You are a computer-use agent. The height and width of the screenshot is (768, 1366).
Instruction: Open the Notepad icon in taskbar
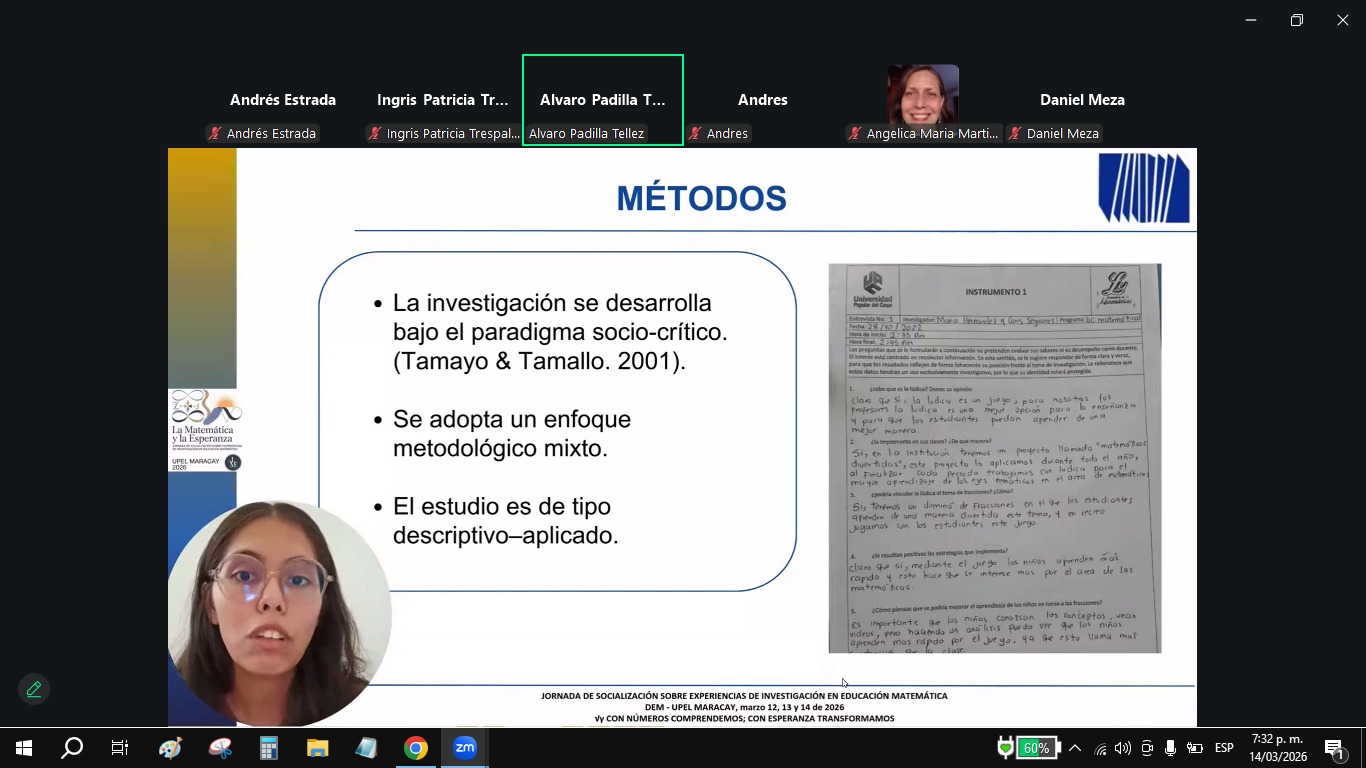tap(366, 748)
